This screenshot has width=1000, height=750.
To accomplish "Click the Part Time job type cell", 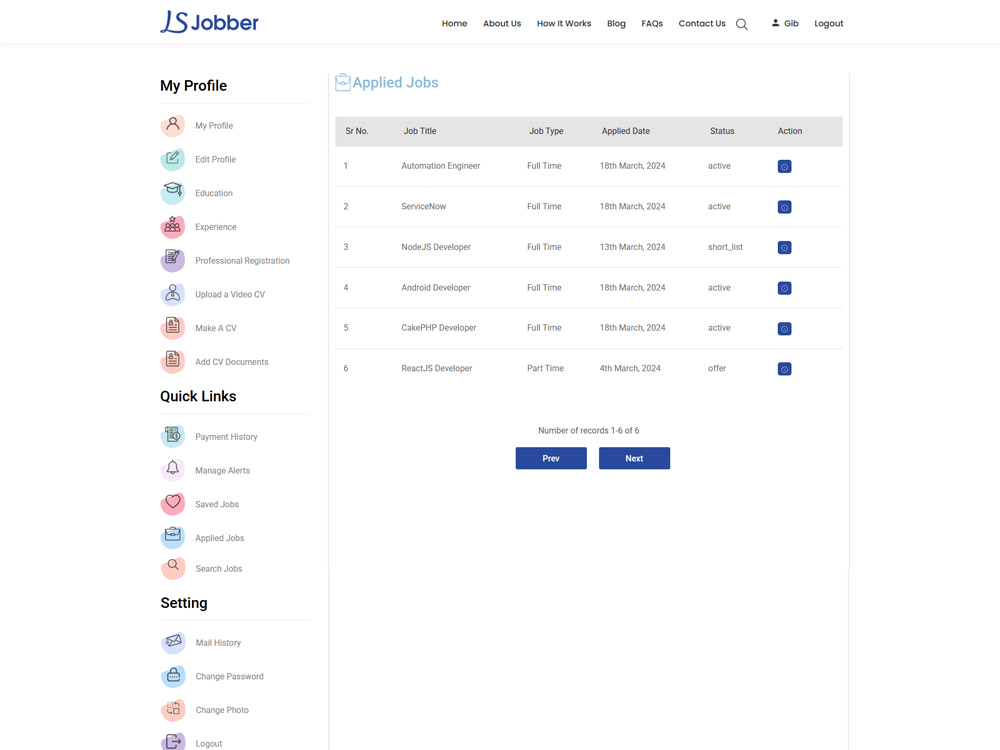I will tap(545, 369).
